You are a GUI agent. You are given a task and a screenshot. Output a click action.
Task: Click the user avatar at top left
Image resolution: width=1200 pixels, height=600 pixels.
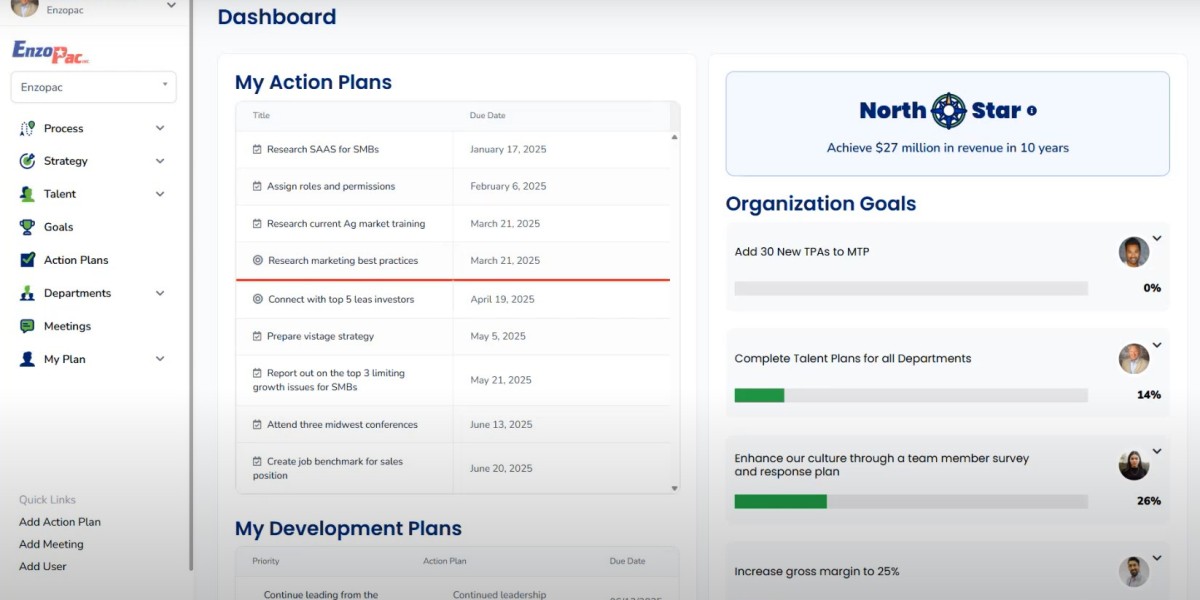point(25,8)
